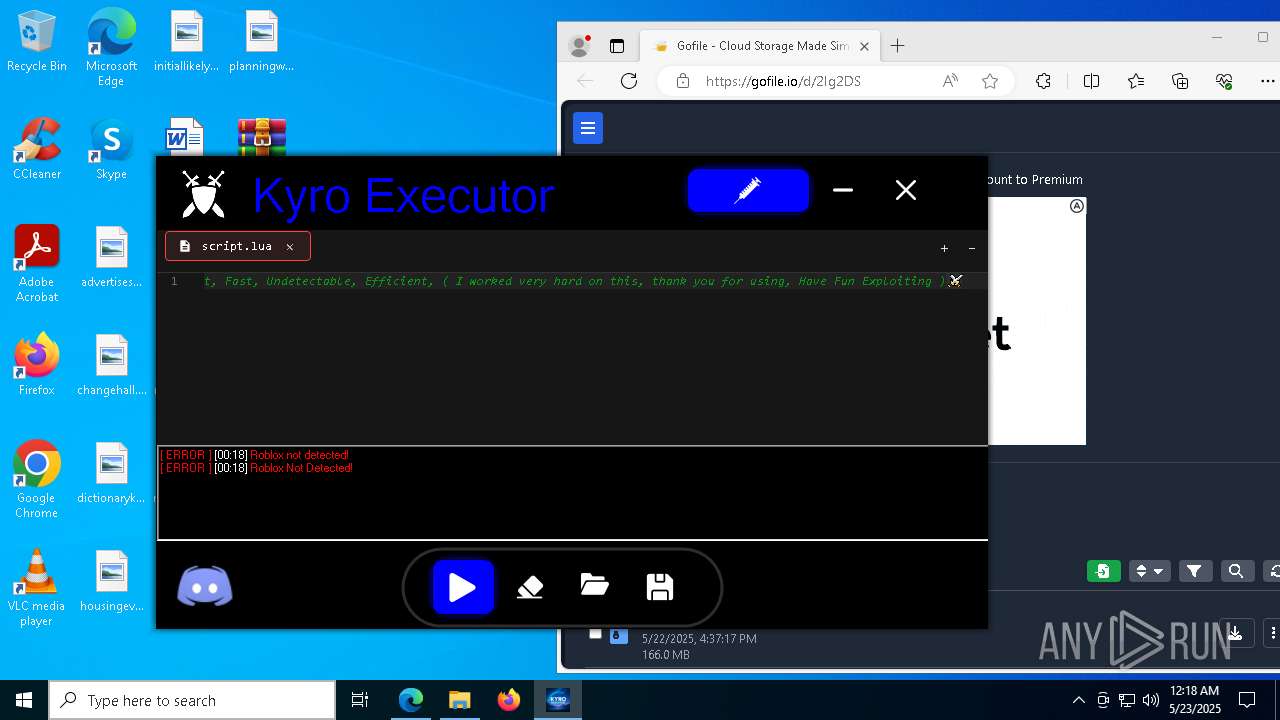Click the ad choices icon on the advertisement
This screenshot has height=720, width=1280.
point(1077,206)
